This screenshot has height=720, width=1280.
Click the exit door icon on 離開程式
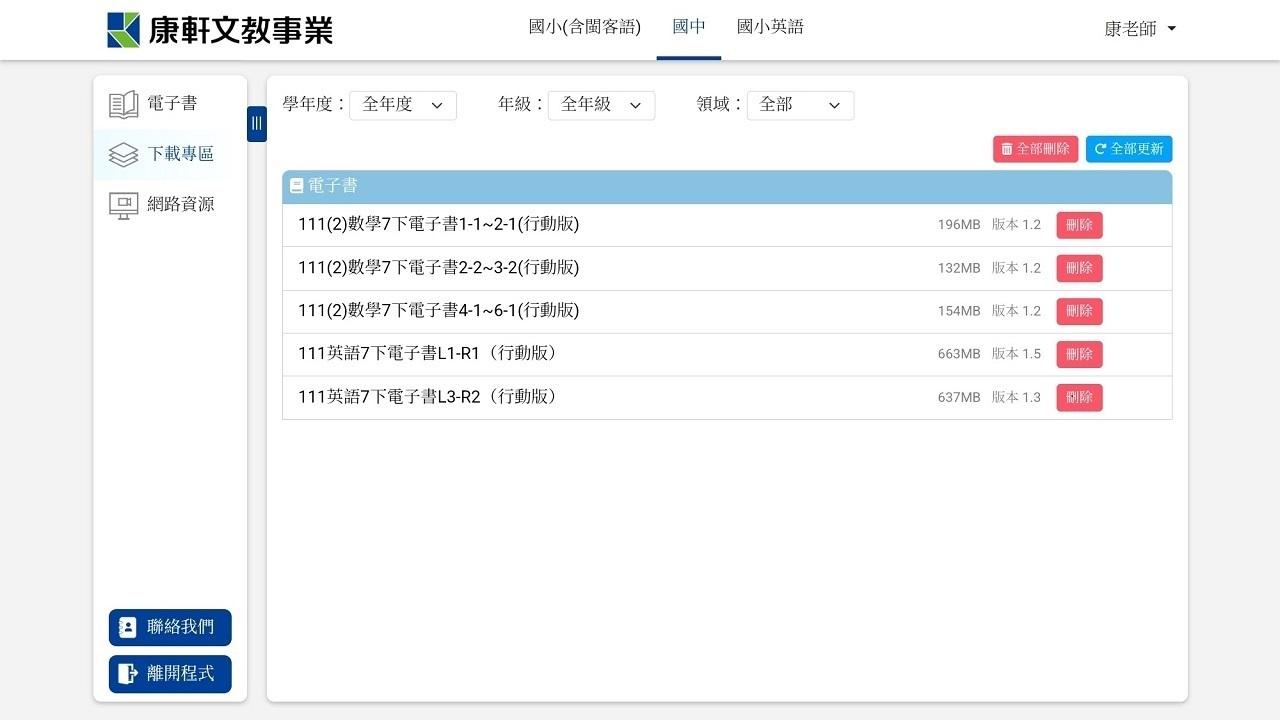[127, 674]
